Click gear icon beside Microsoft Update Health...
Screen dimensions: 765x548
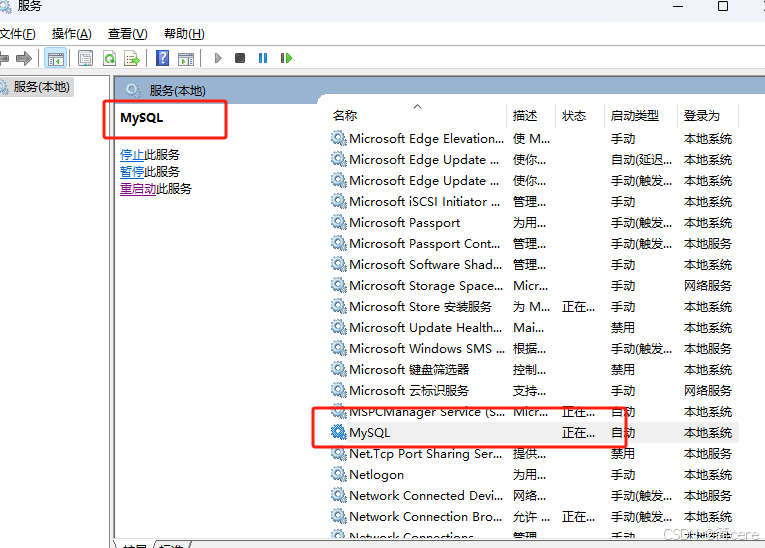pos(339,326)
